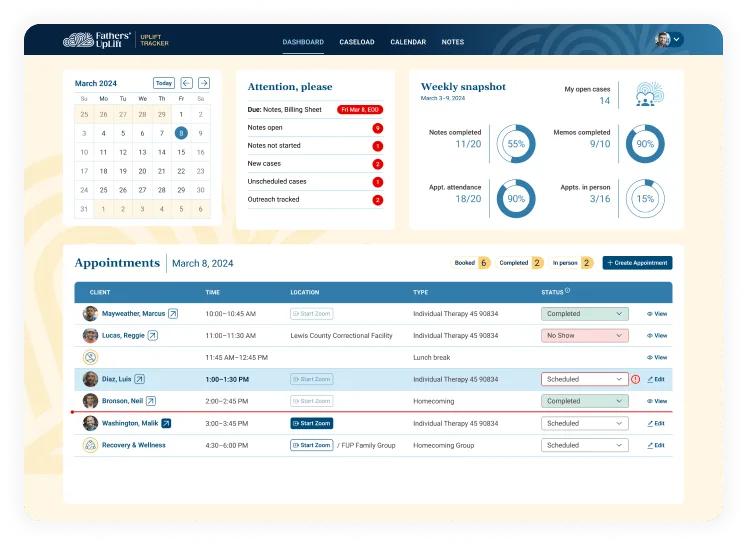Click Unscheduled cases count badge

(x=377, y=182)
